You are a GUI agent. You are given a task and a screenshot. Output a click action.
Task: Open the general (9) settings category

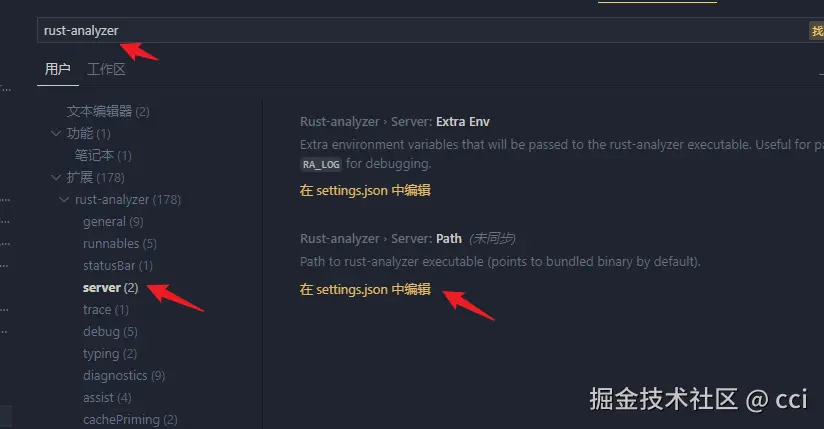click(x=112, y=222)
